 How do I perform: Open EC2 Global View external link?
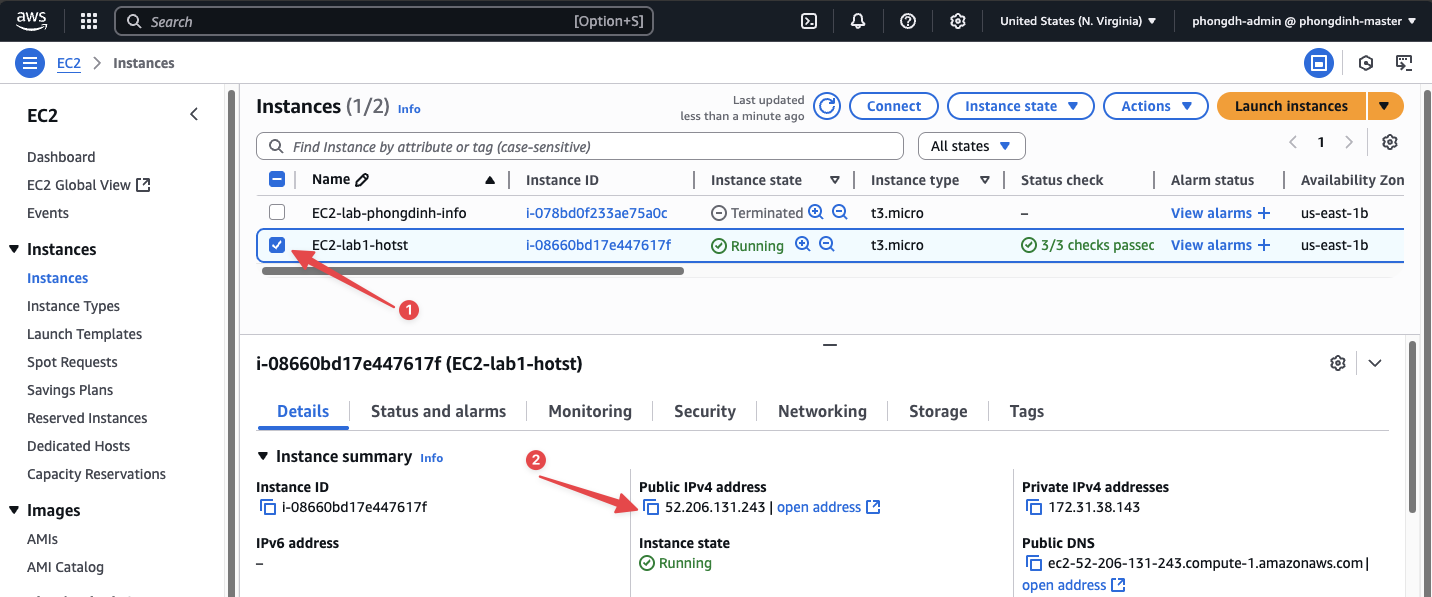tap(88, 185)
